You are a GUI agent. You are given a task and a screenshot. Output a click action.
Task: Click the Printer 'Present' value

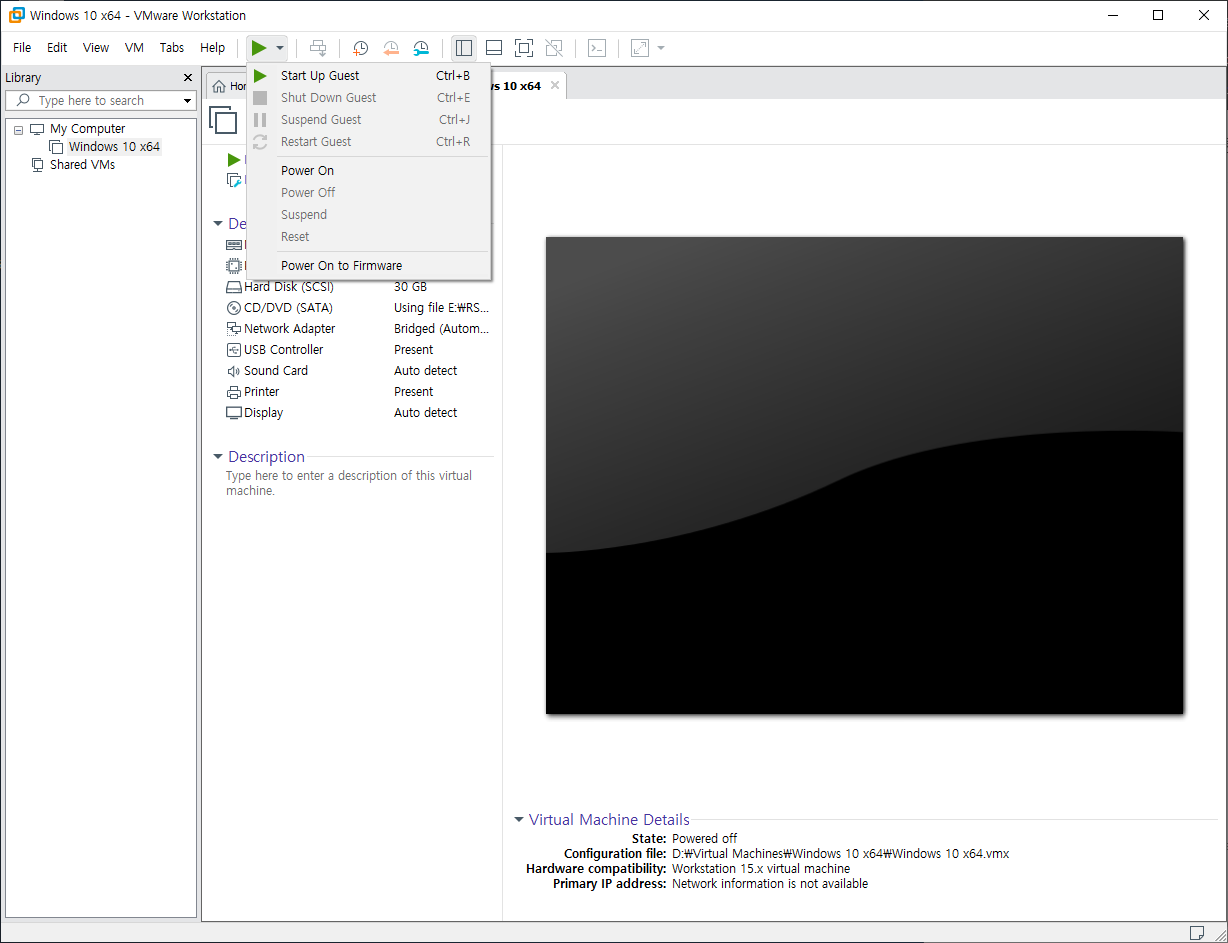pyautogui.click(x=413, y=392)
